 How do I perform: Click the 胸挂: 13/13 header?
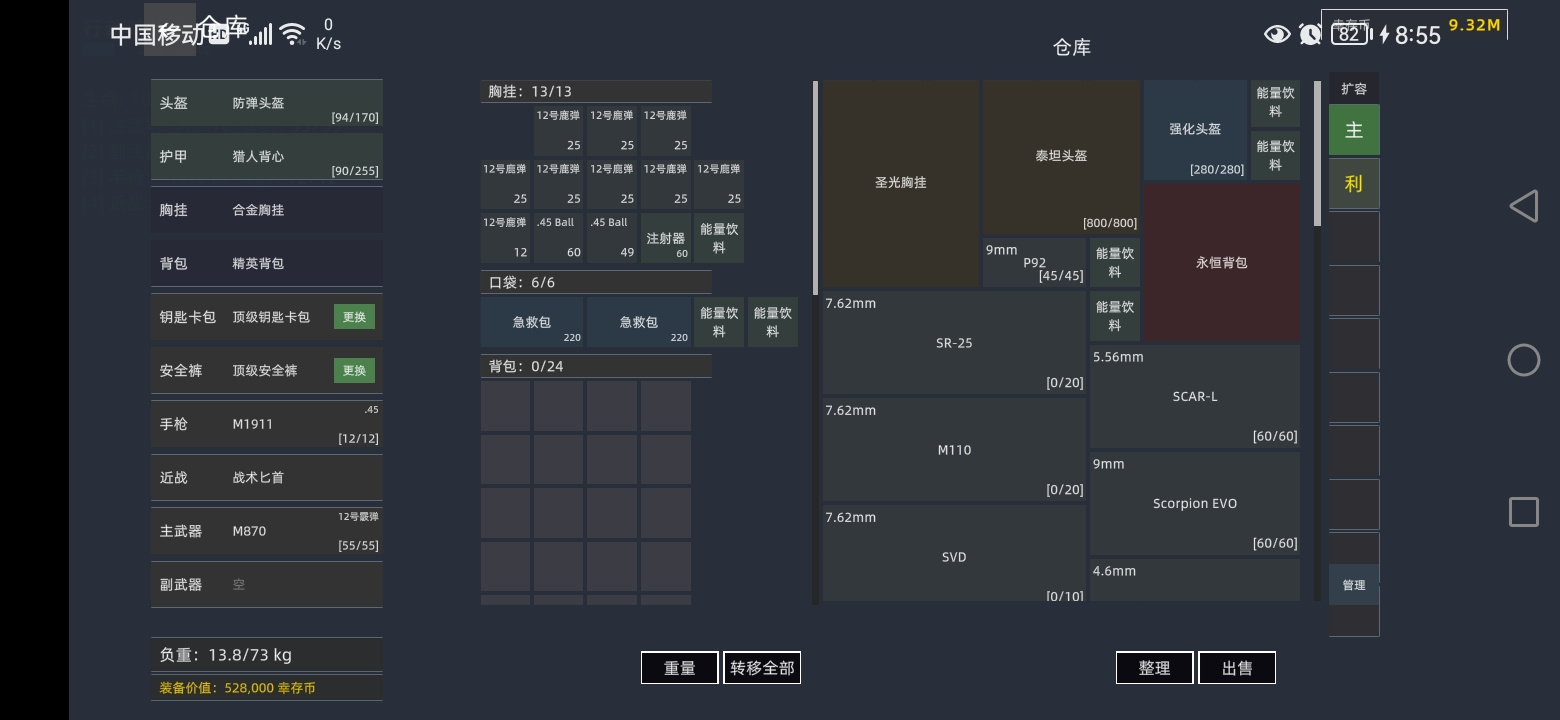tap(596, 91)
